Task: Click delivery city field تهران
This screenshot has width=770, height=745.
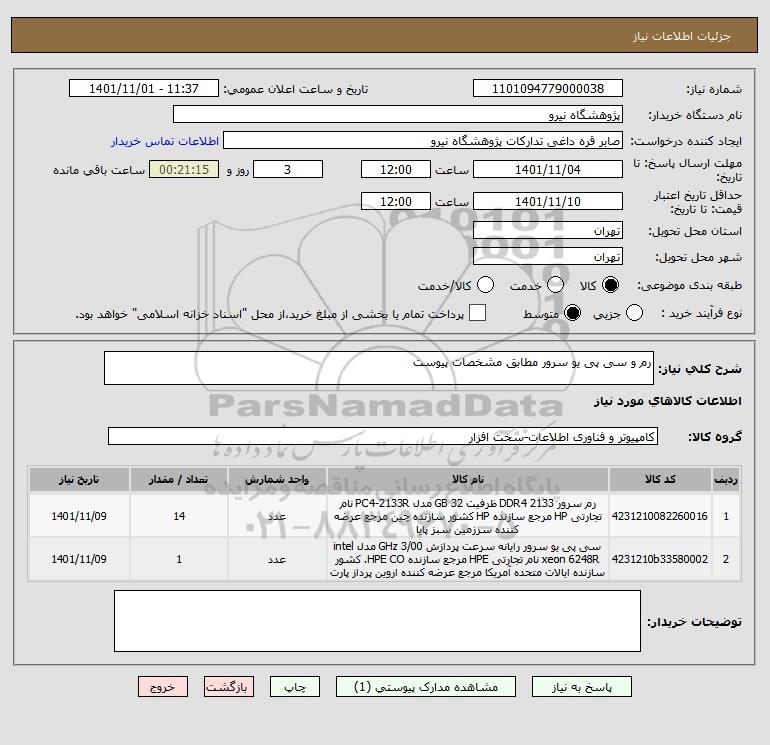Action: click(x=548, y=257)
